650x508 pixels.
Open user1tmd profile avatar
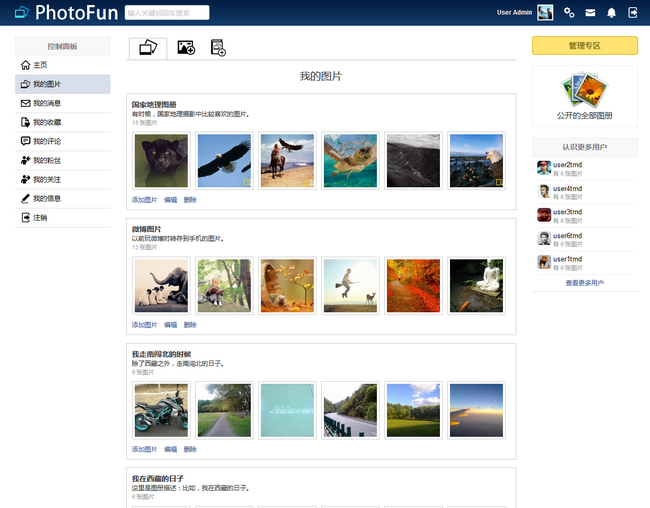(x=544, y=262)
